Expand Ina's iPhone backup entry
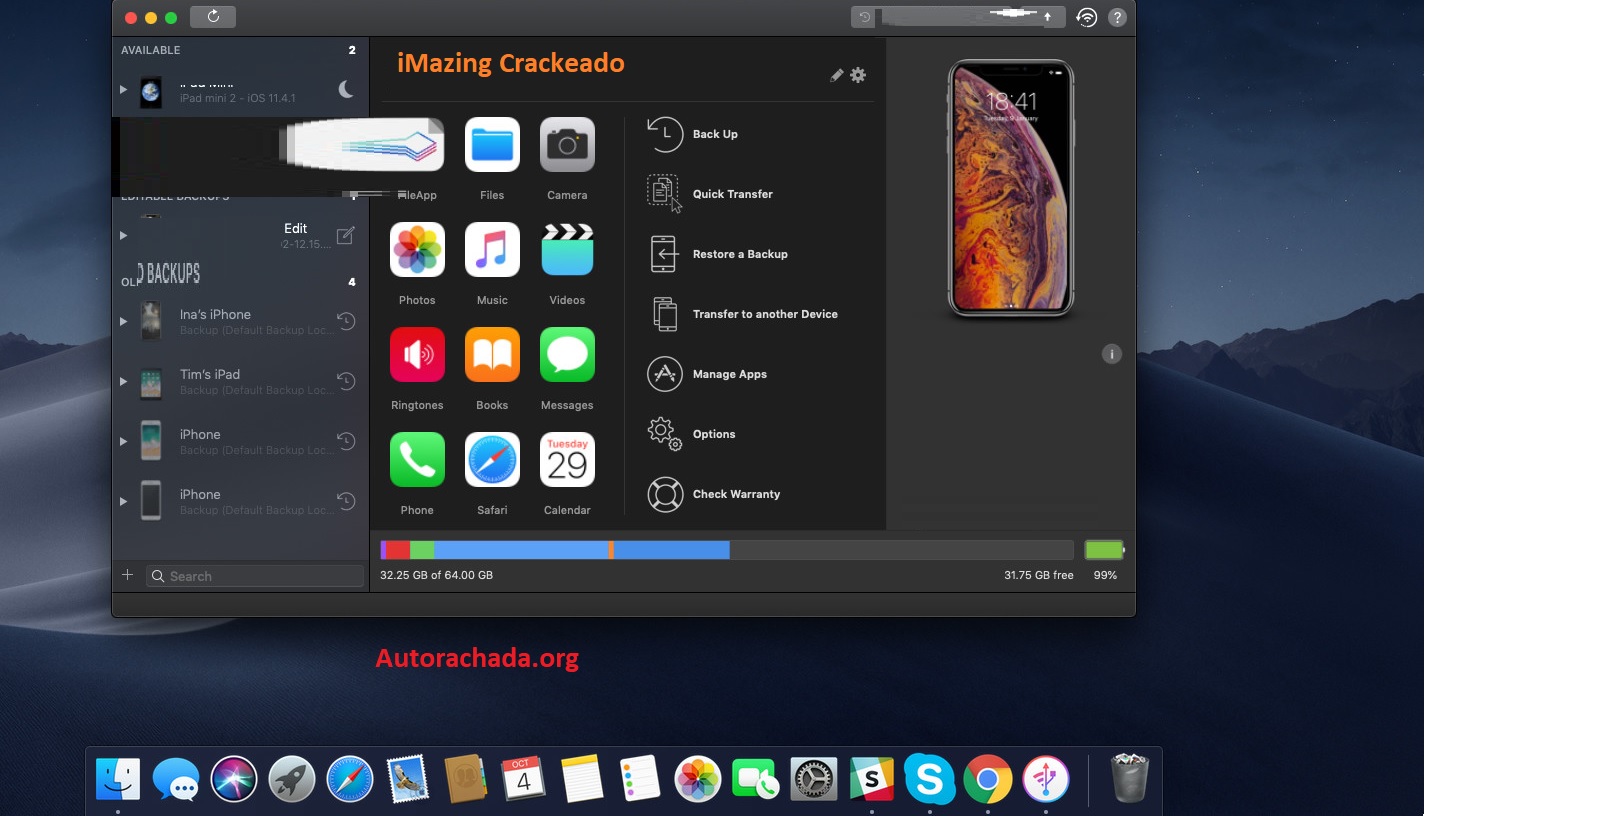 click(123, 321)
